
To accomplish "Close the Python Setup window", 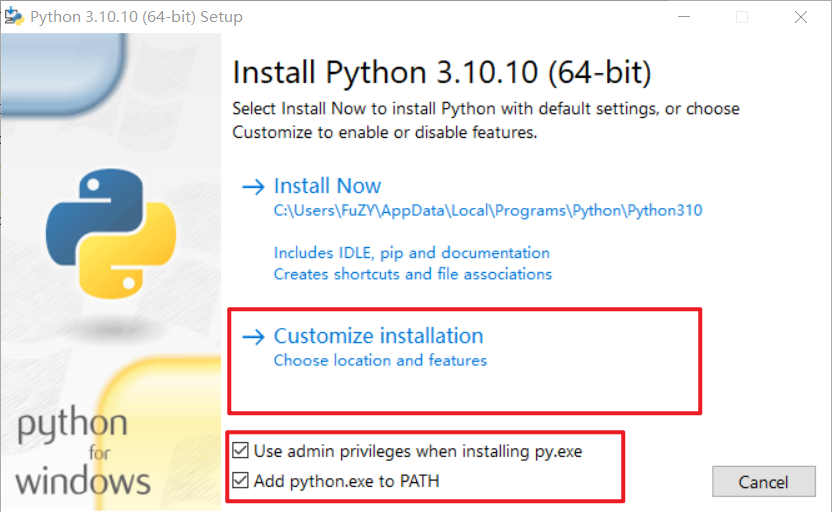I will click(x=801, y=17).
